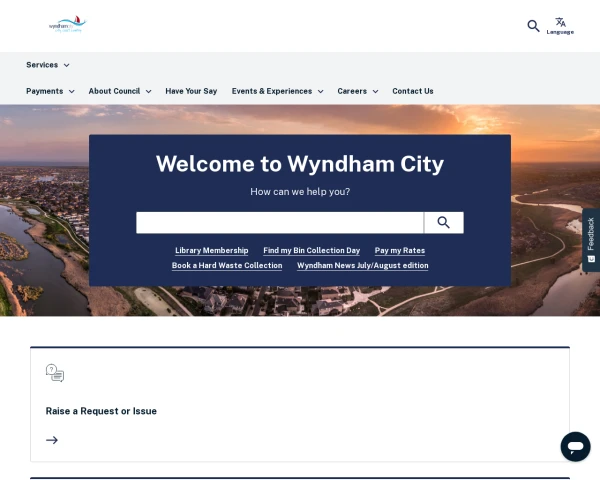Focus the How can we help search field
The image size is (600, 480).
280,222
